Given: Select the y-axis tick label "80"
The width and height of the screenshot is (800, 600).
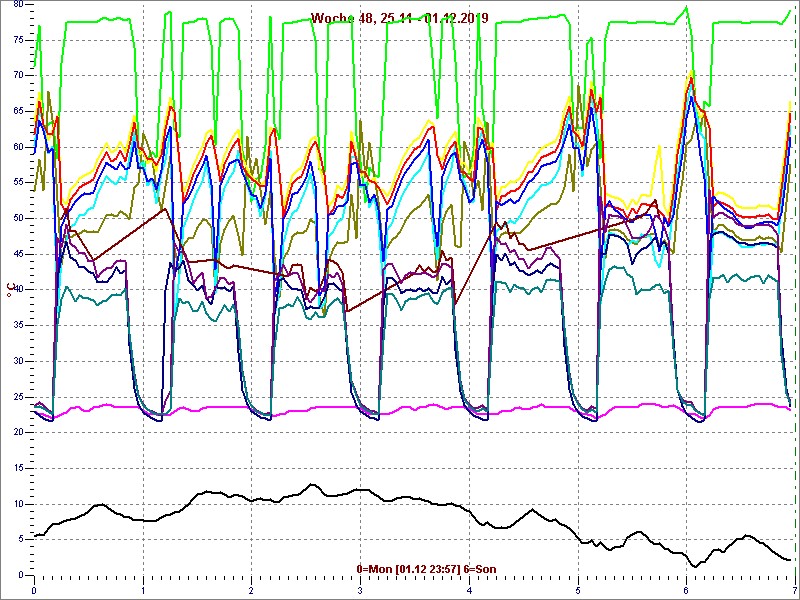Looking at the screenshot, I should (x=18, y=4).
